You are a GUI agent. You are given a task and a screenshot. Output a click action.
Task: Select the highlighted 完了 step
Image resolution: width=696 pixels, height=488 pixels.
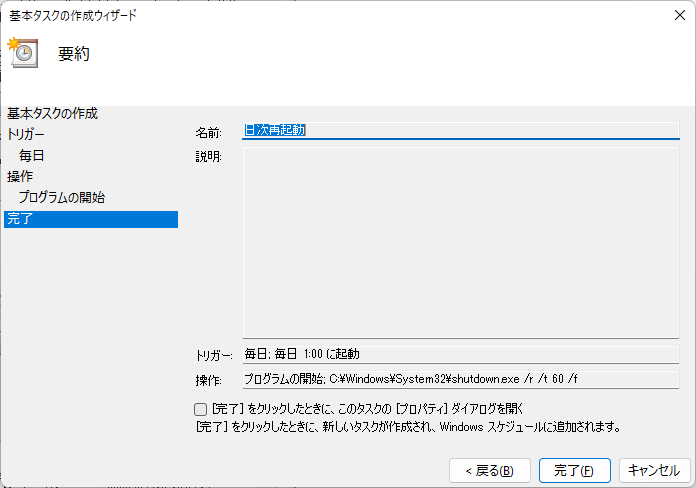(x=91, y=219)
